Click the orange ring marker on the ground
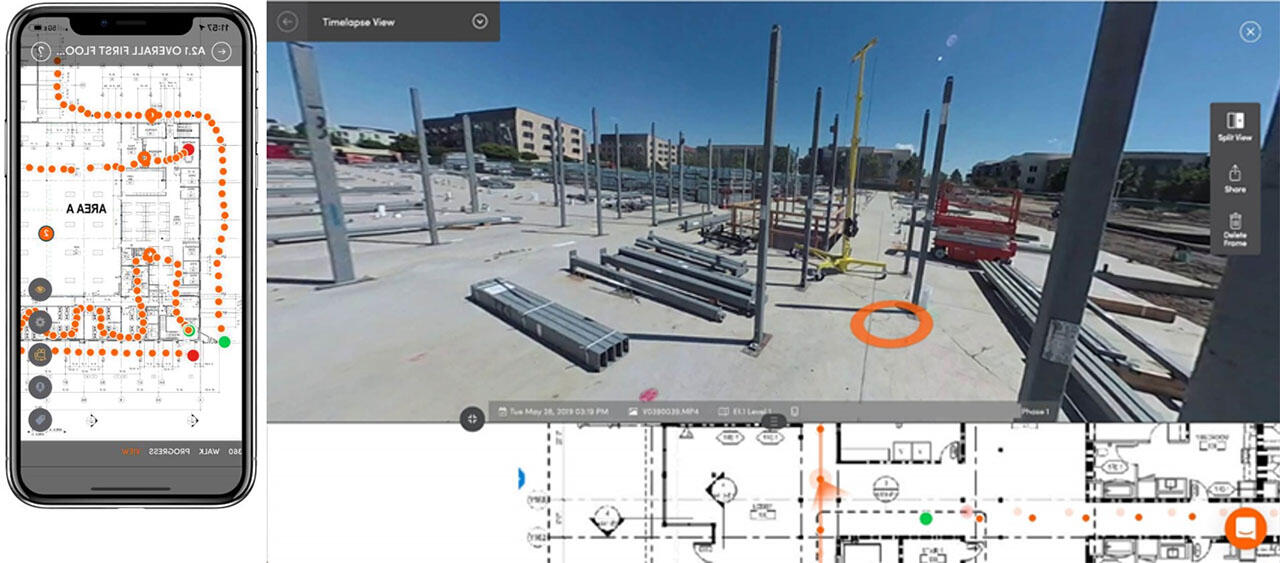Viewport: 1280px width, 563px height. pos(891,324)
